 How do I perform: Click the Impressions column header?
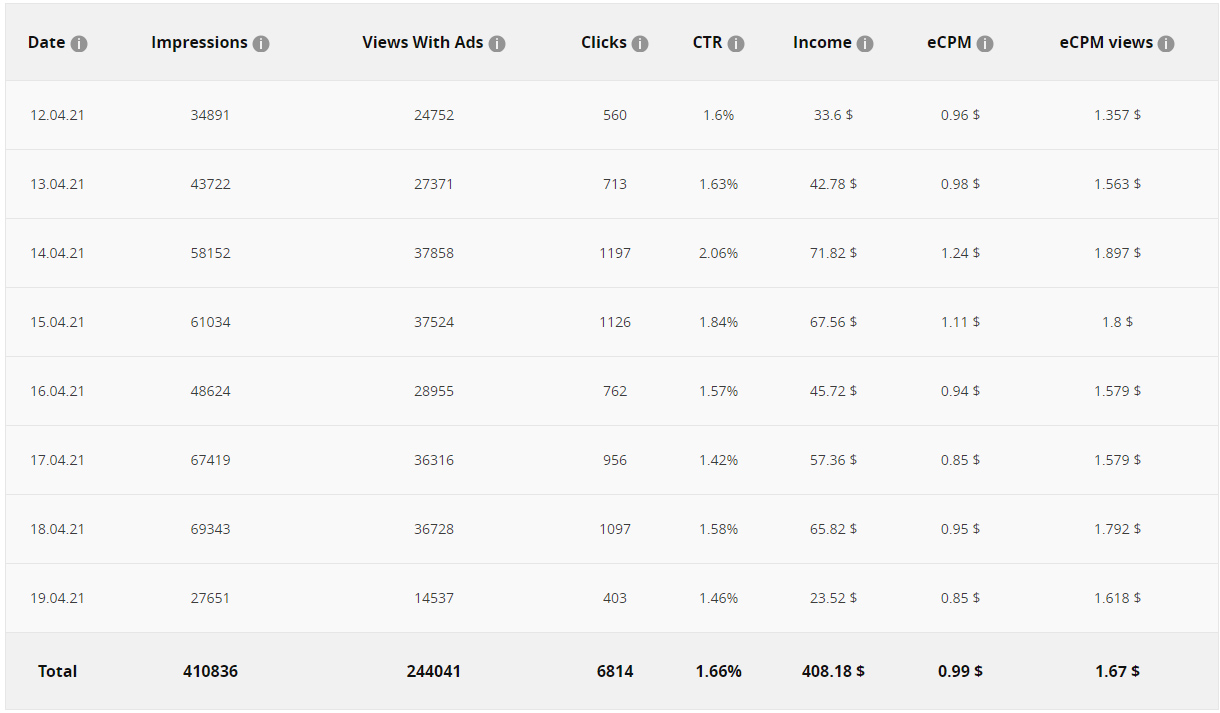(x=199, y=43)
